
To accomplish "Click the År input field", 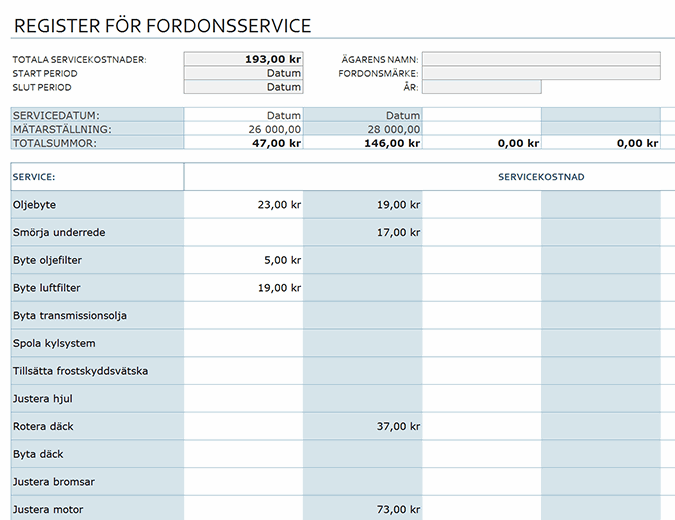I will point(481,87).
